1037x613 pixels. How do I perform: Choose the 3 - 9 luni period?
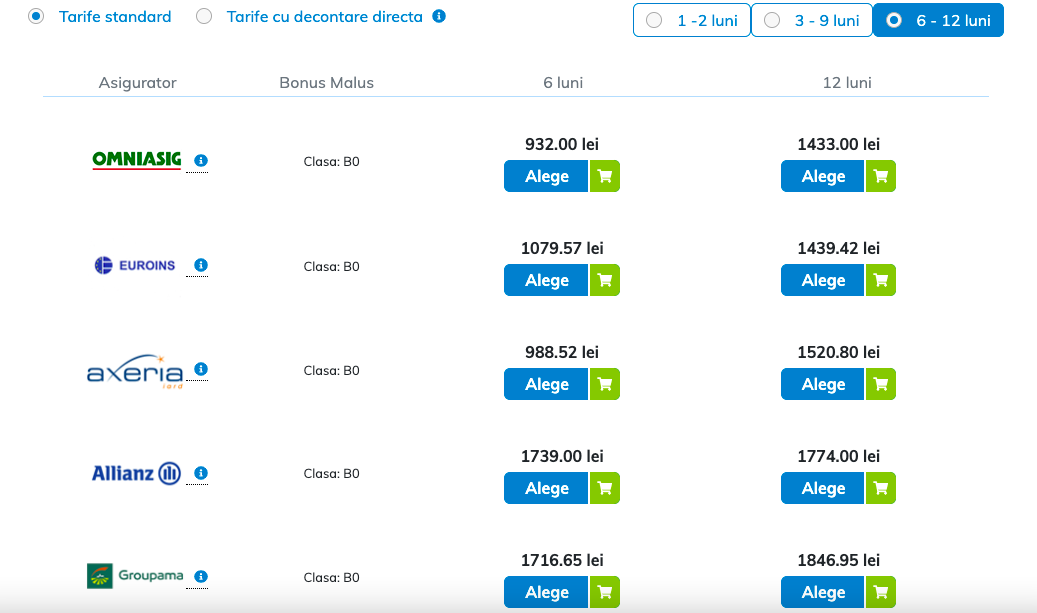(x=811, y=20)
